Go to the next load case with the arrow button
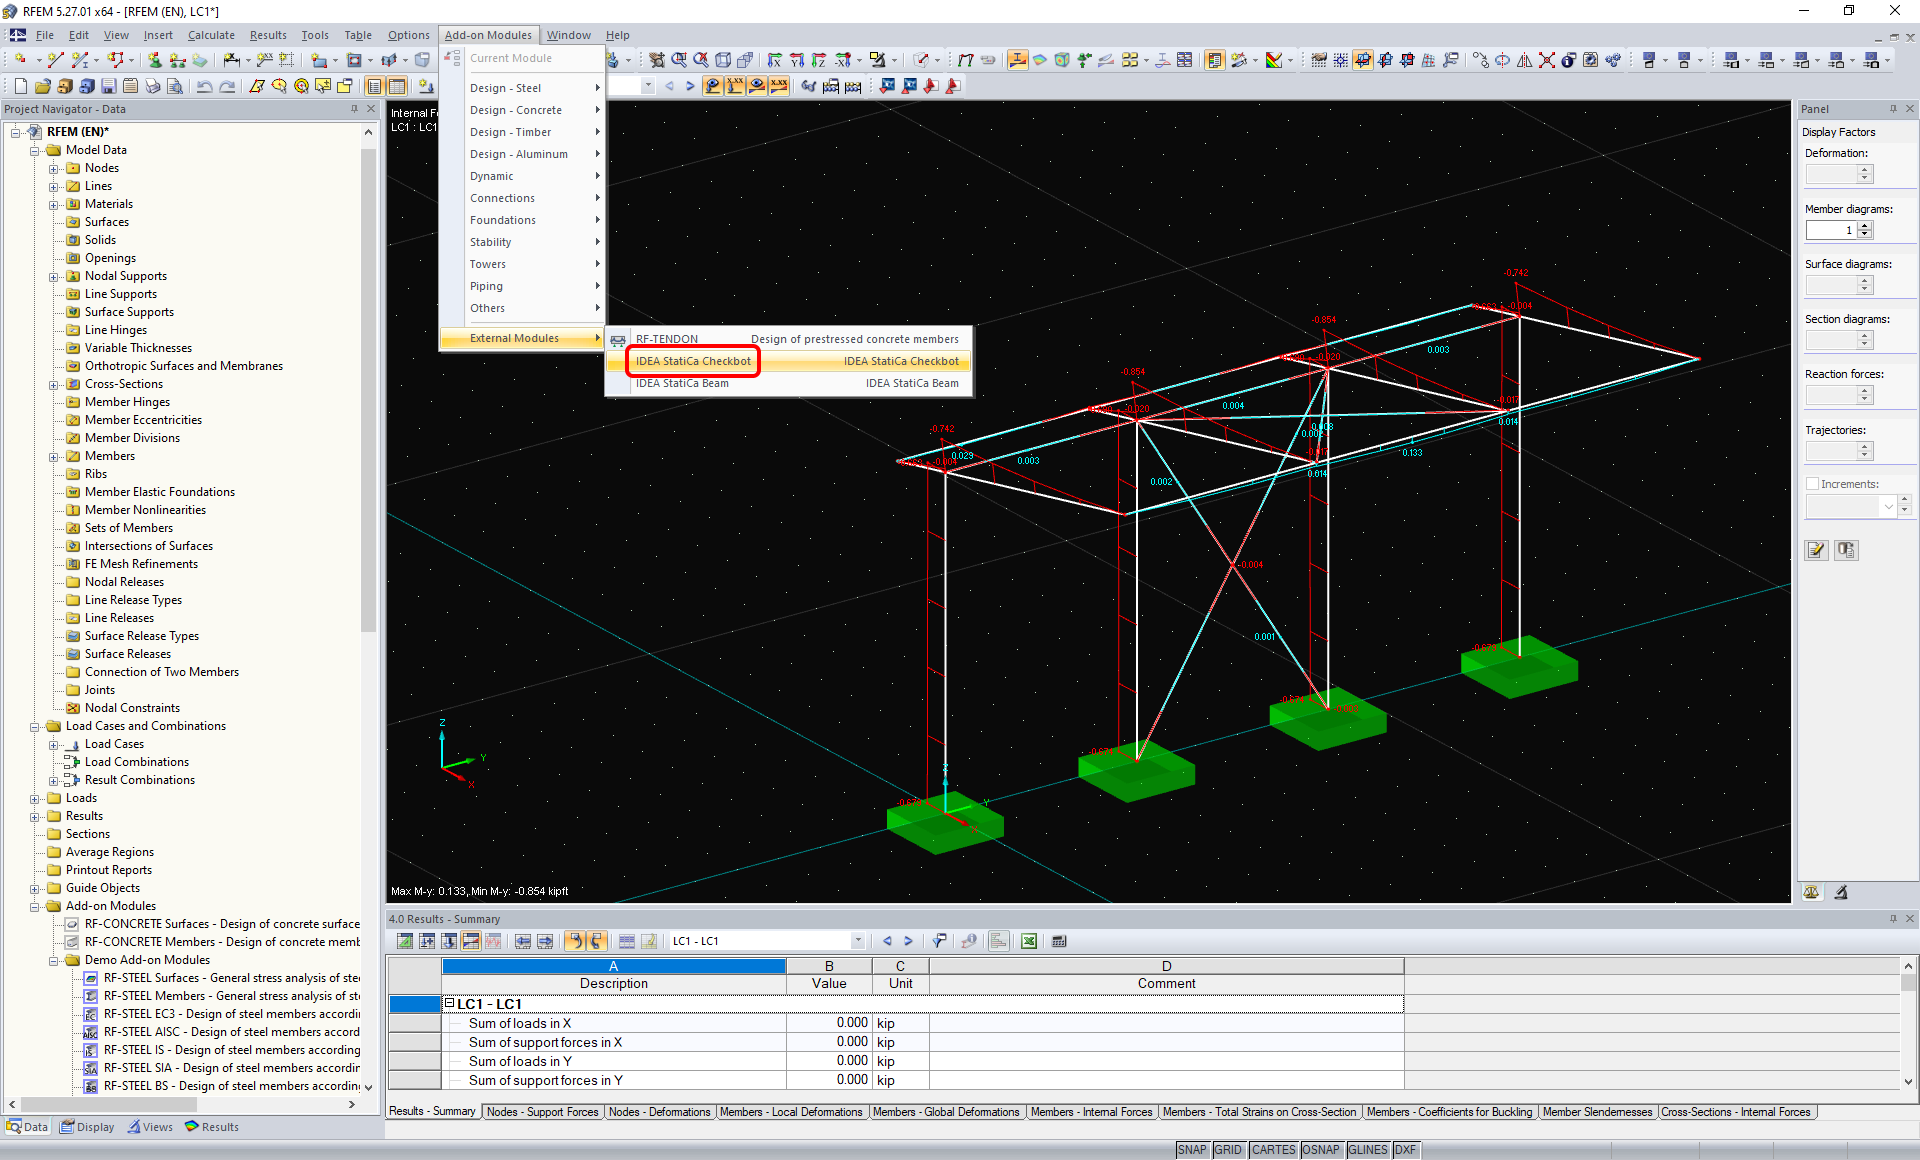 (x=908, y=940)
